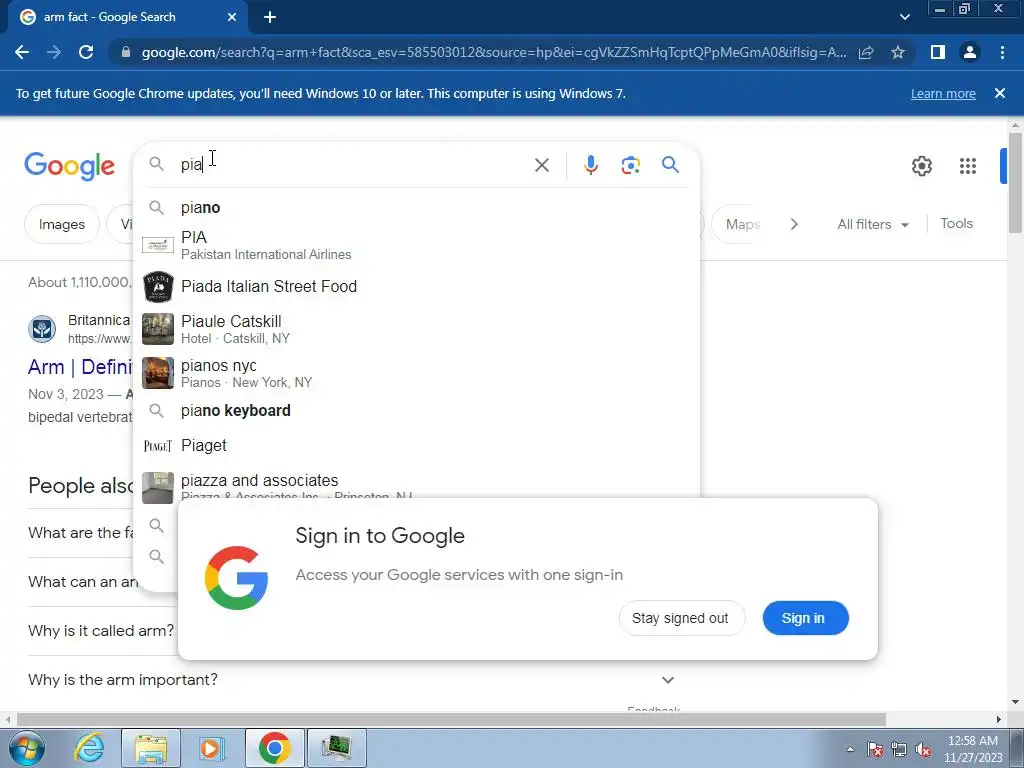This screenshot has width=1024, height=768.
Task: Select the 'piano' suggestion
Action: coord(416,208)
